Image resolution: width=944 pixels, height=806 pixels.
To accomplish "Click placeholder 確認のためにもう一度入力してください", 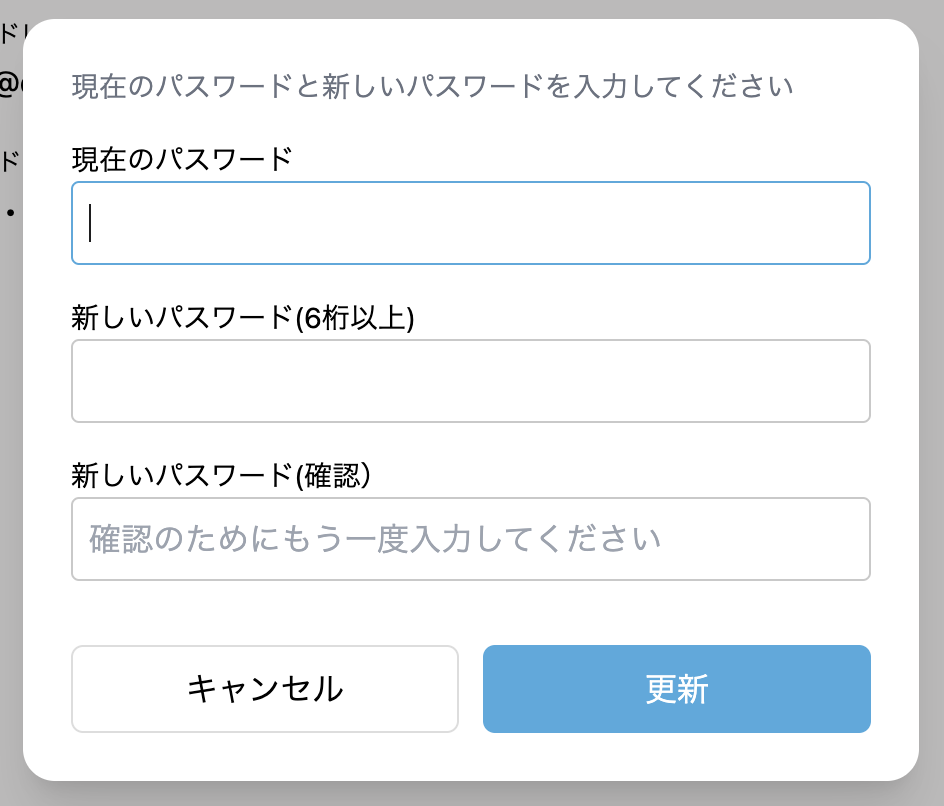I will (x=375, y=539).
